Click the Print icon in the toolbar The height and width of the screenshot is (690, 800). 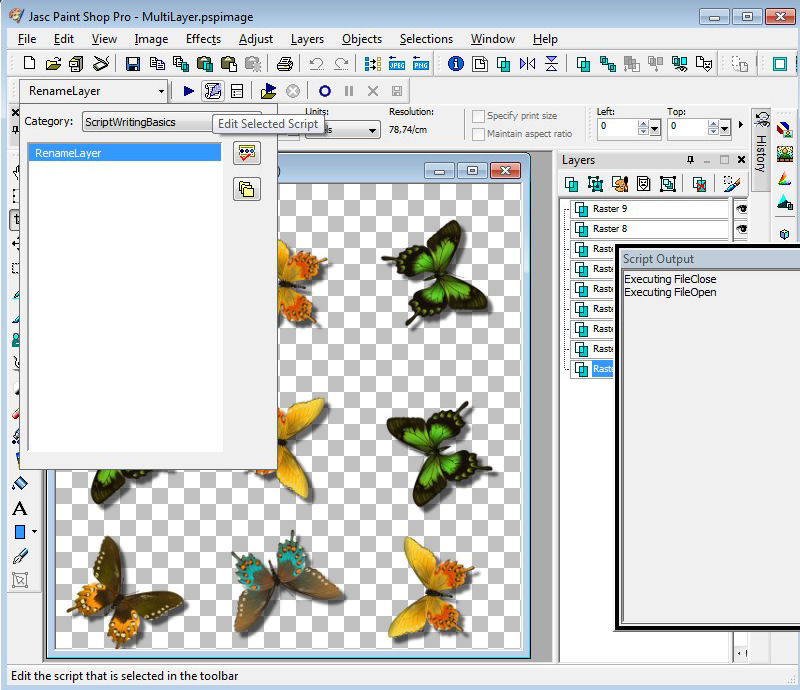(x=285, y=64)
